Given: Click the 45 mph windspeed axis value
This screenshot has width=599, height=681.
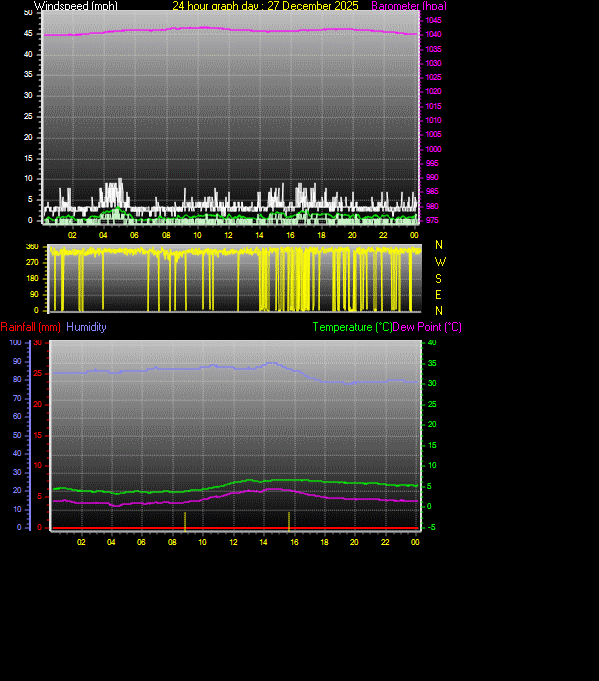Looking at the screenshot, I should point(28,33).
